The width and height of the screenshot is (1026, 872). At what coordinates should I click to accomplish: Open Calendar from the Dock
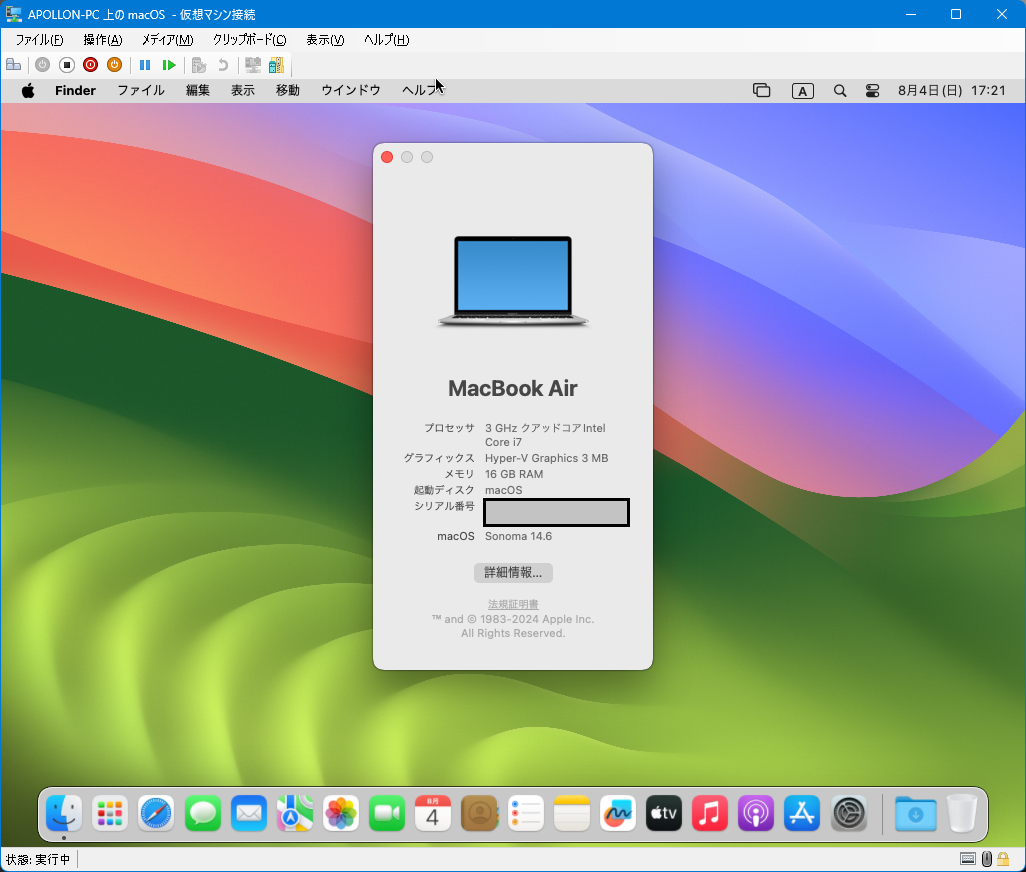click(x=433, y=814)
